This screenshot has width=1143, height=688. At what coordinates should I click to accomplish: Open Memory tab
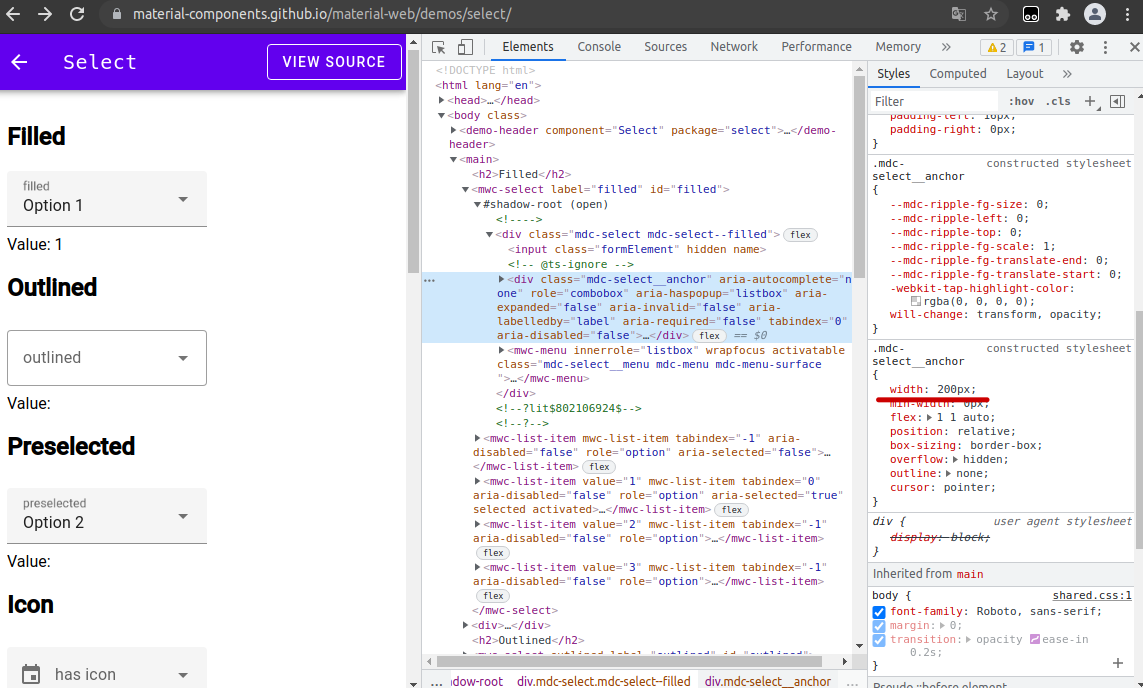coord(898,47)
